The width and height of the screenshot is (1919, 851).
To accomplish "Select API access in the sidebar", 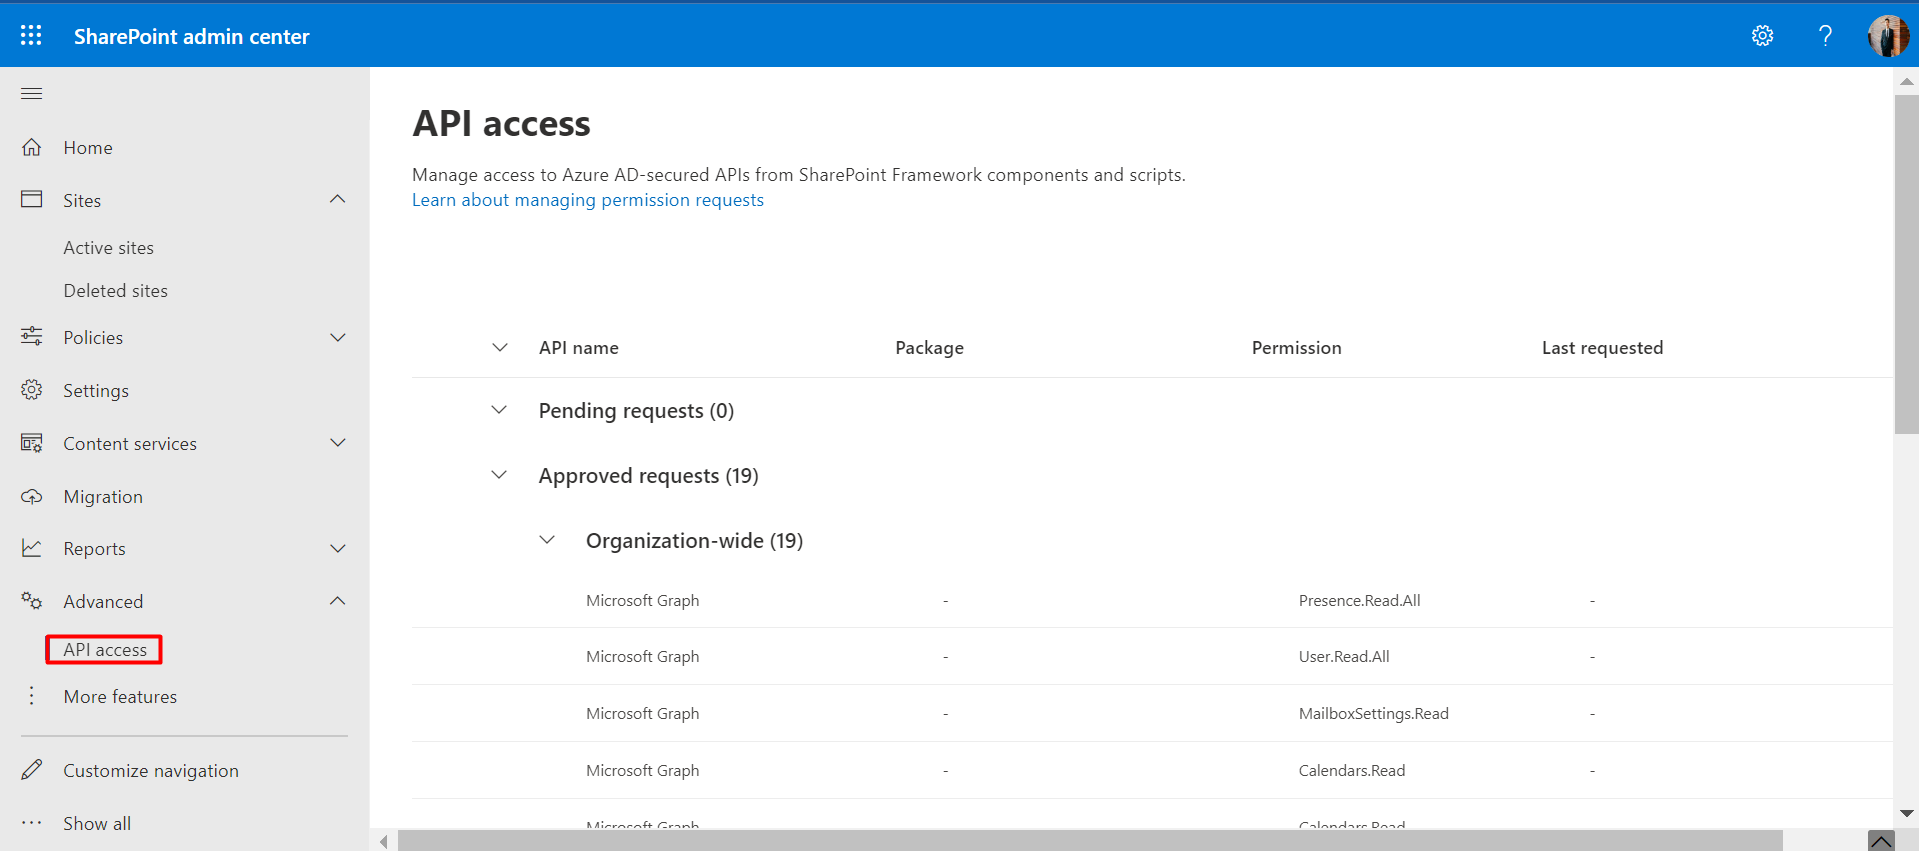I will coord(105,649).
